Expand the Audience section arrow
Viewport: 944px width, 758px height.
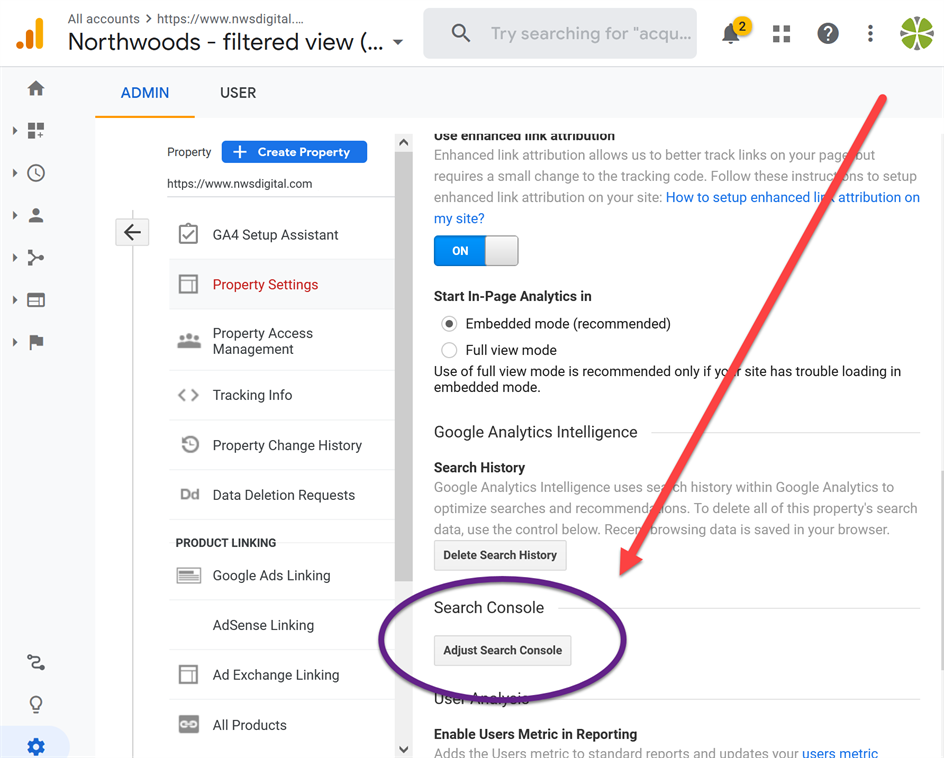click(15, 216)
